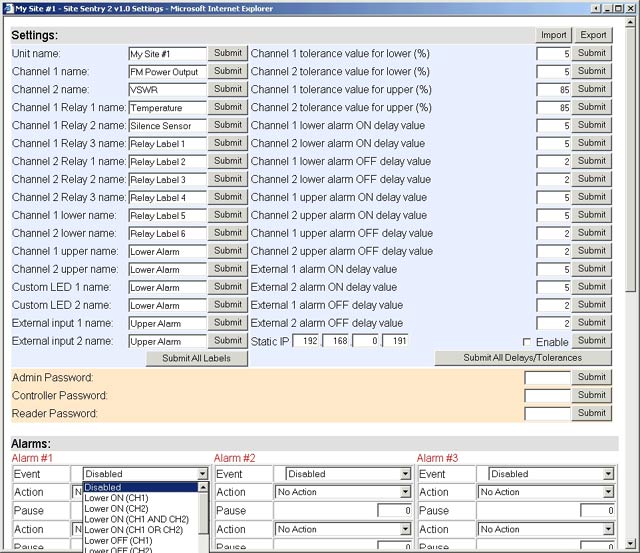640x553 pixels.
Task: Choose Lower ON (CH1) in event list
Action: point(141,498)
